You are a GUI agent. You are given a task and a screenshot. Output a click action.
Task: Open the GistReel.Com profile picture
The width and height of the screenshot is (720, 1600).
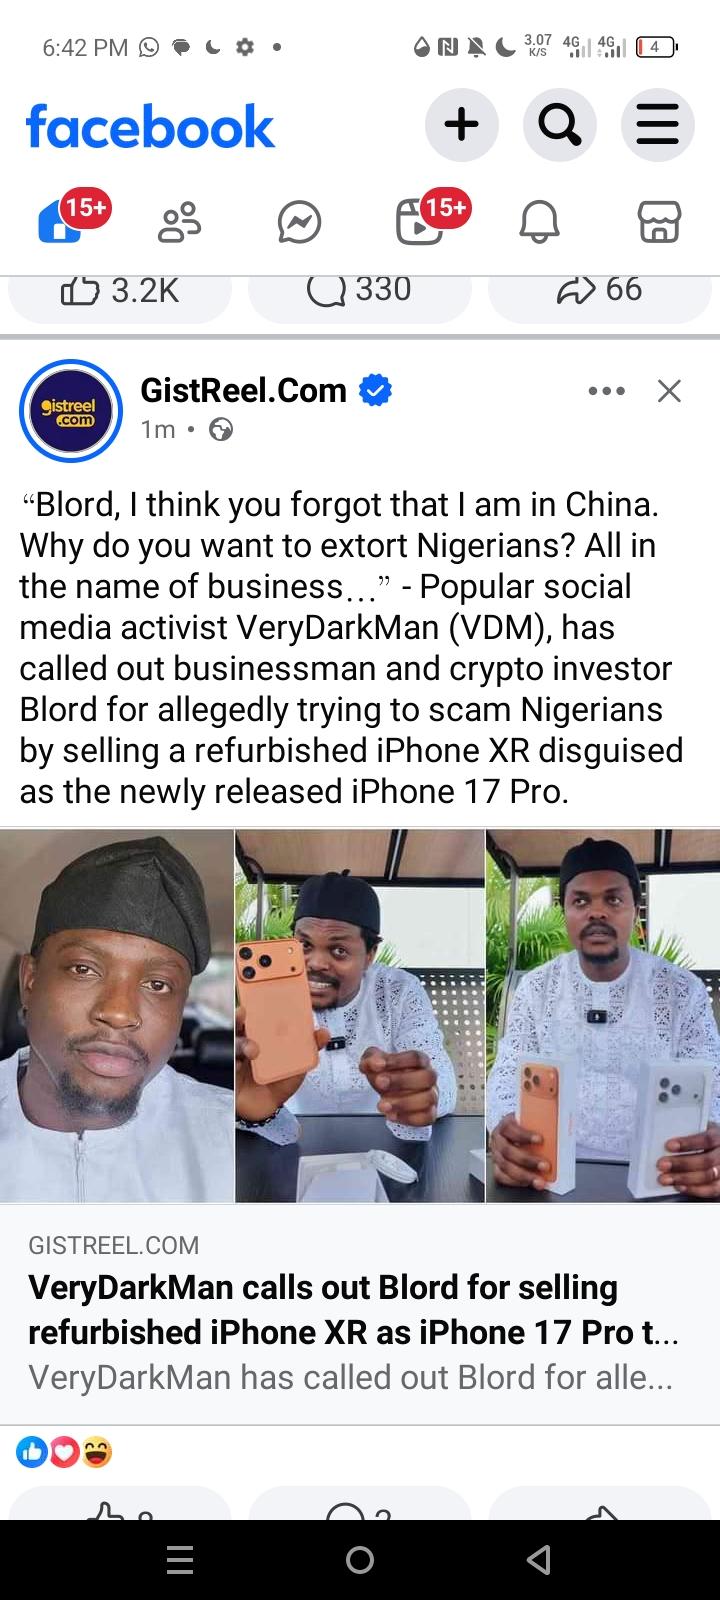pos(71,411)
